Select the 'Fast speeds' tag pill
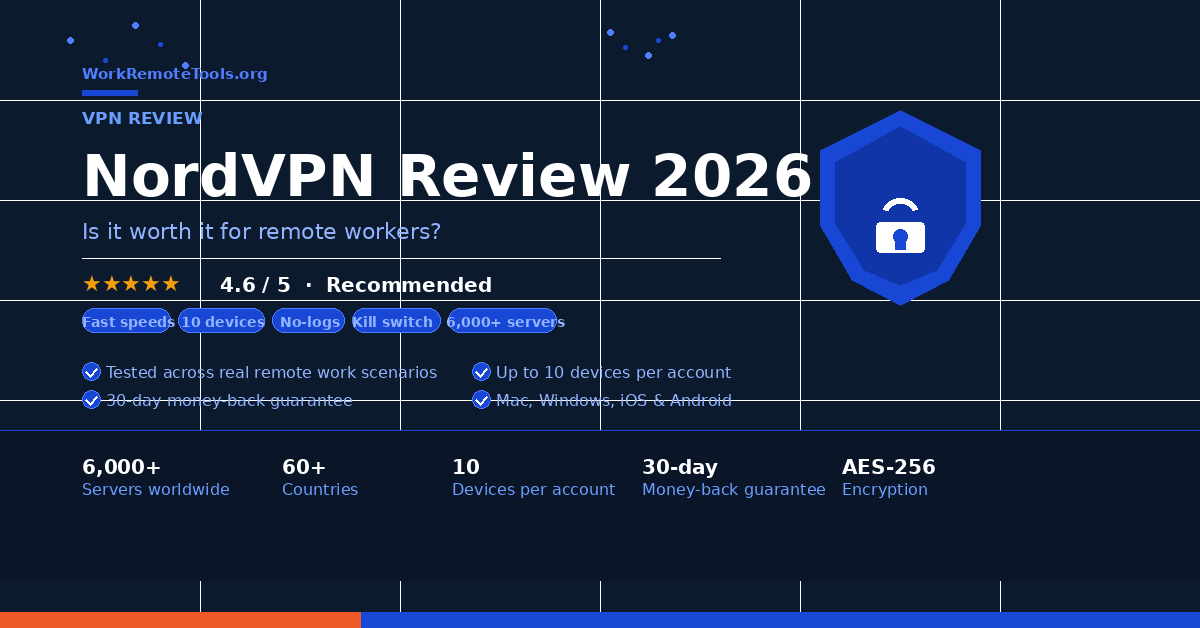 click(128, 321)
